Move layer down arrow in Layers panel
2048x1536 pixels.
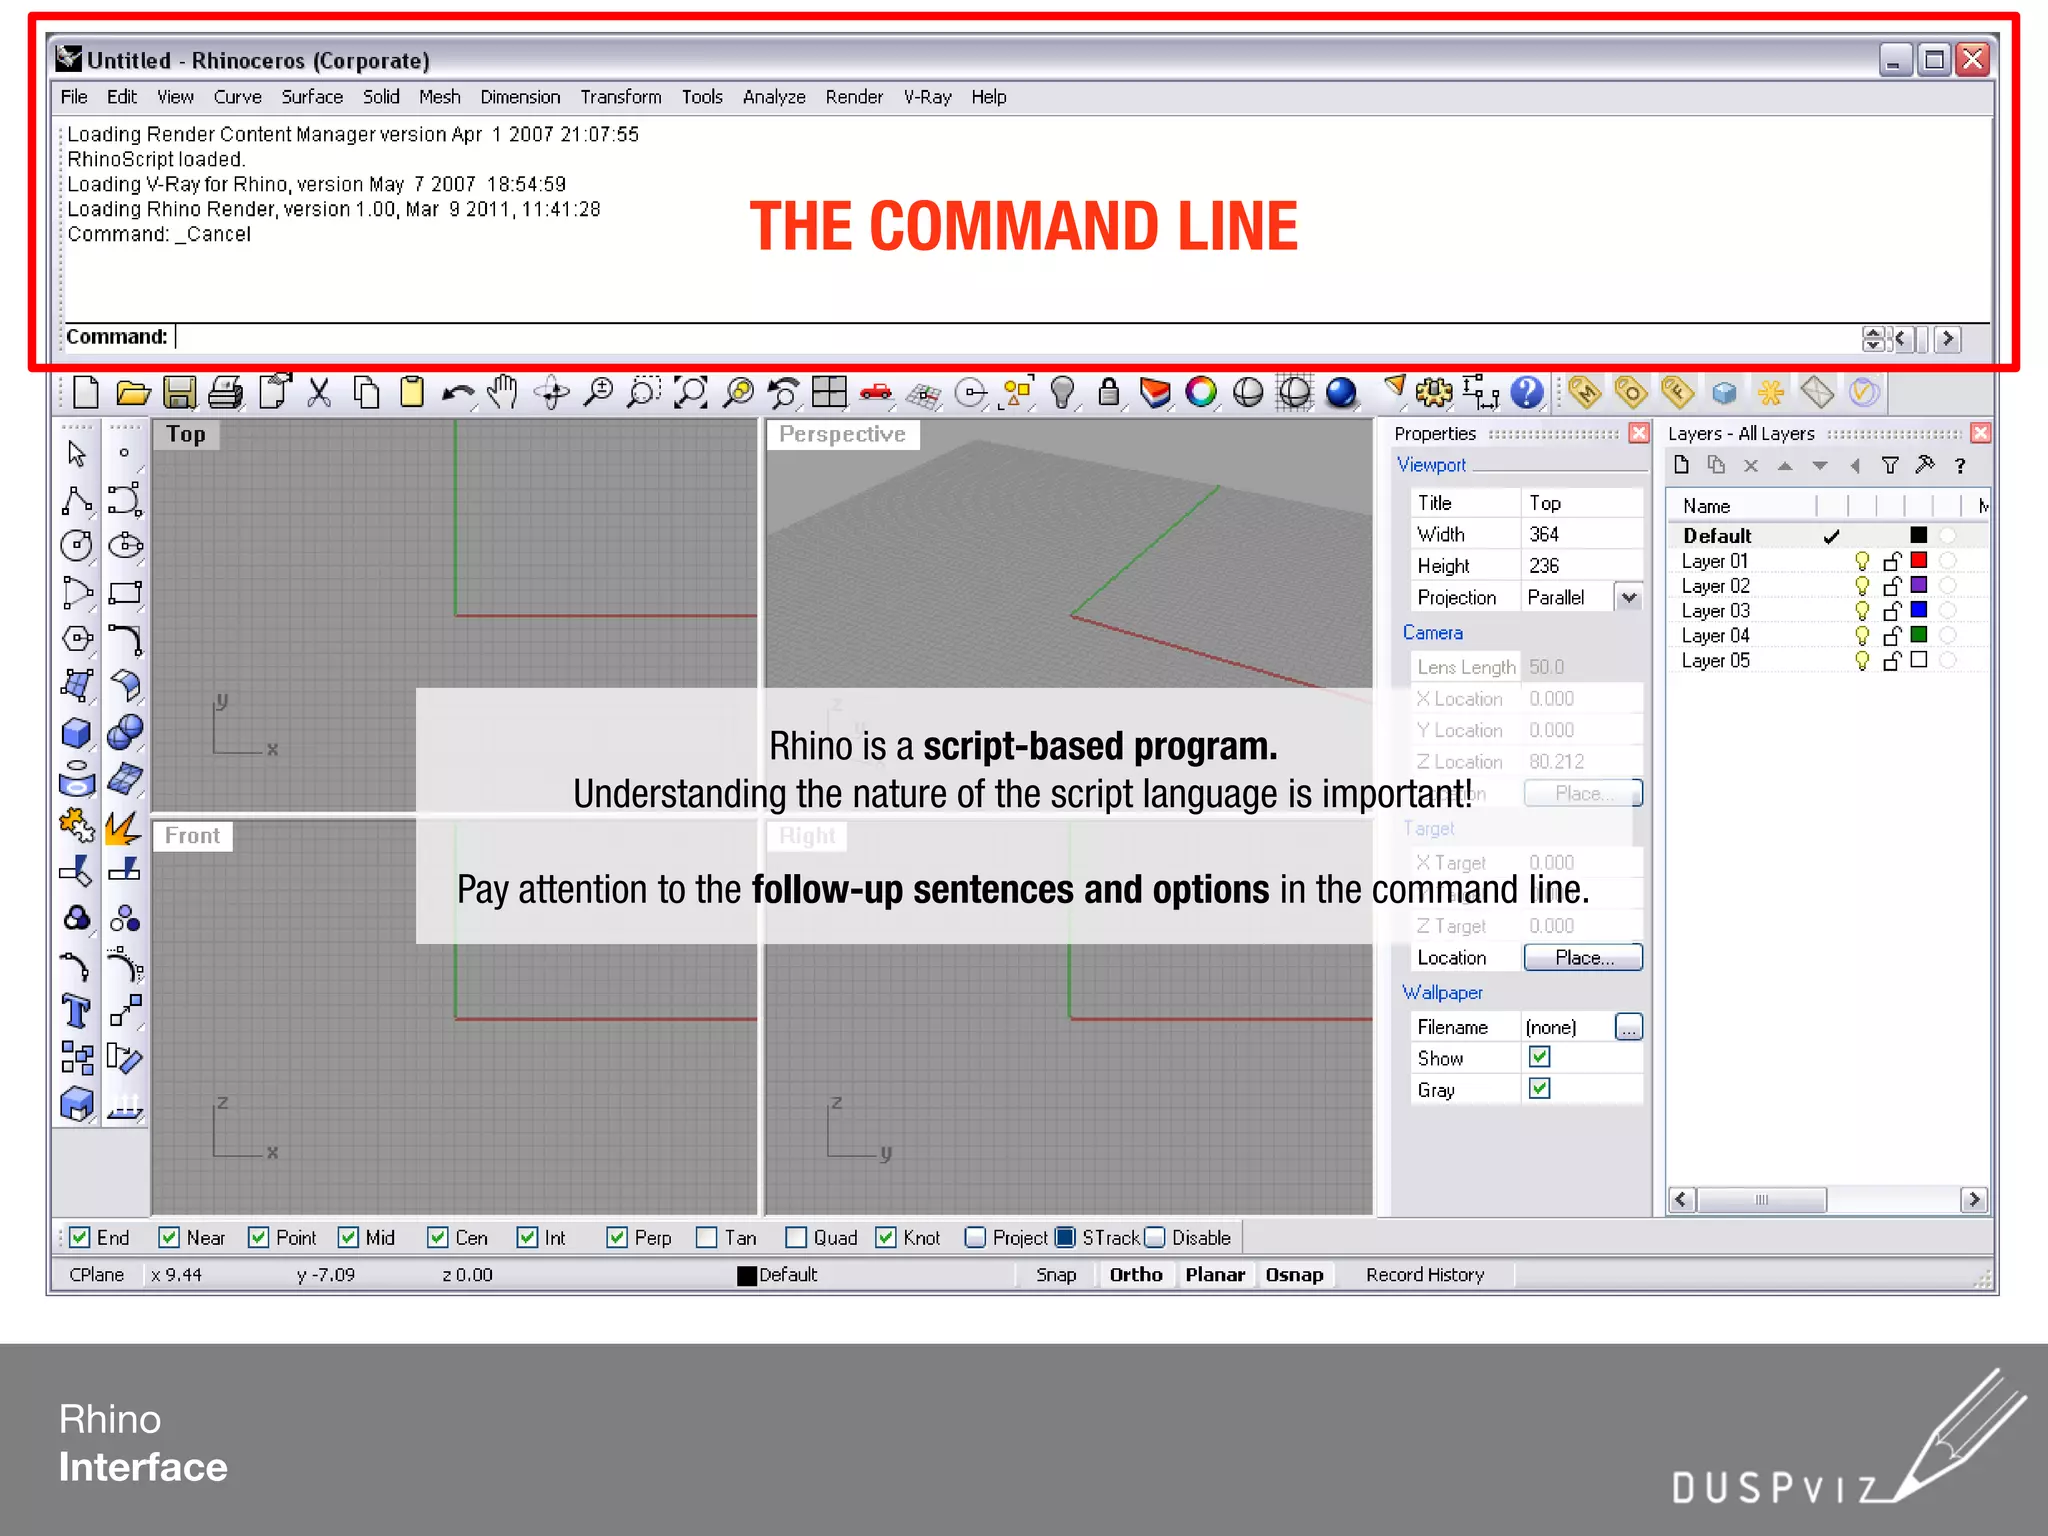(1820, 465)
